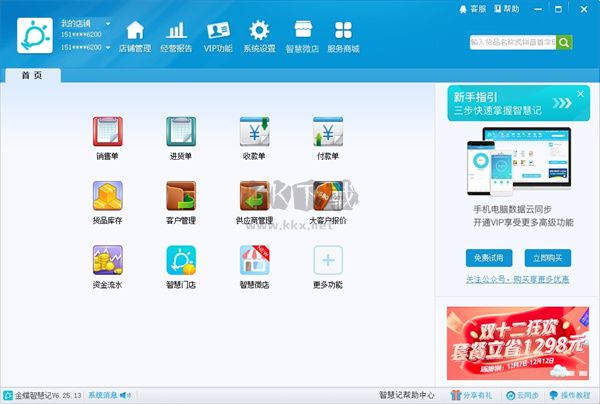This screenshot has height=404, width=600.
Task: Open 经营报告 business report toolbar icon
Action: coord(176,37)
